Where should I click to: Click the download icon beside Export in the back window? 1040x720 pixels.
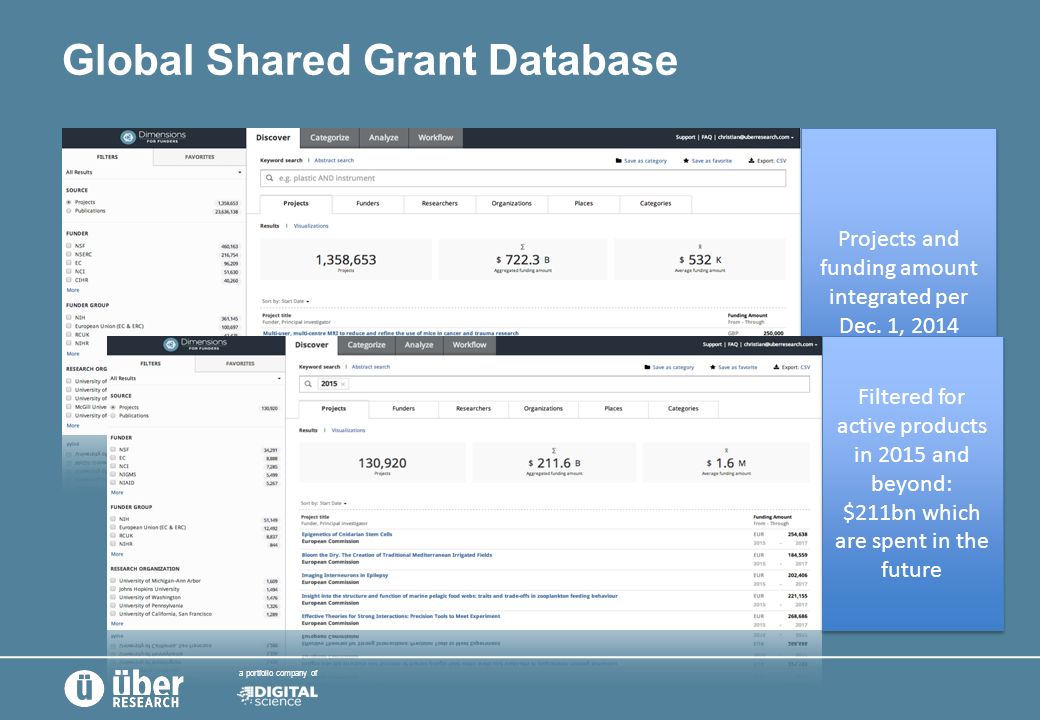point(751,160)
